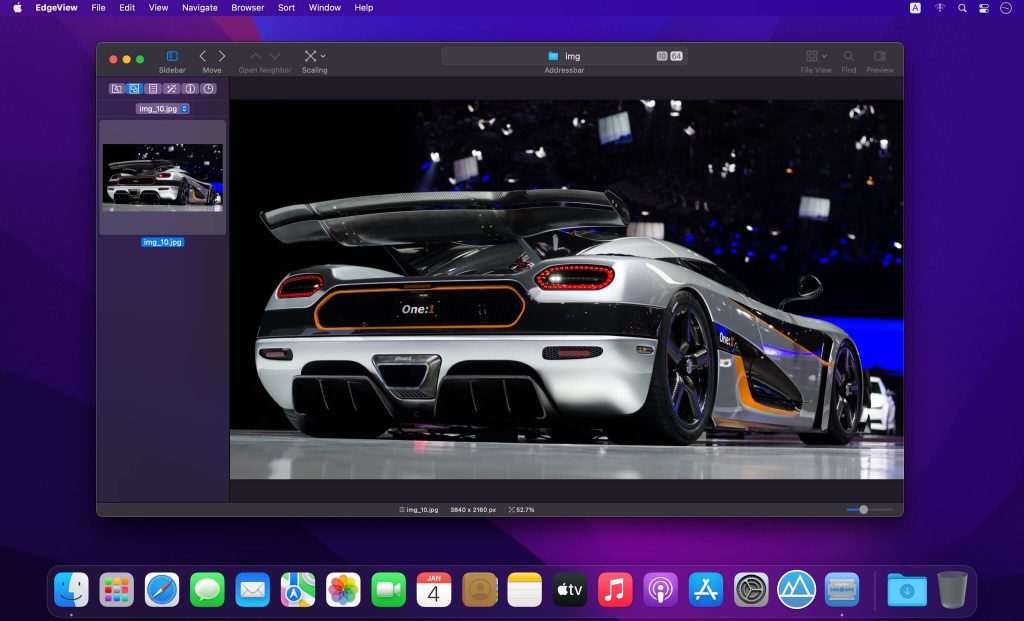Open the Sort menu
The height and width of the screenshot is (621, 1024).
click(285, 8)
